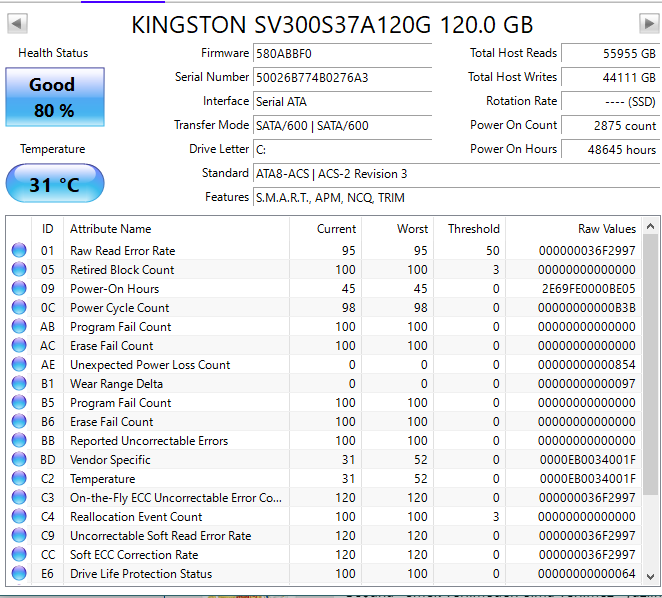Select Reported Uncorrectable Errors attribute name
Image resolution: width=662 pixels, height=598 pixels.
(x=149, y=441)
